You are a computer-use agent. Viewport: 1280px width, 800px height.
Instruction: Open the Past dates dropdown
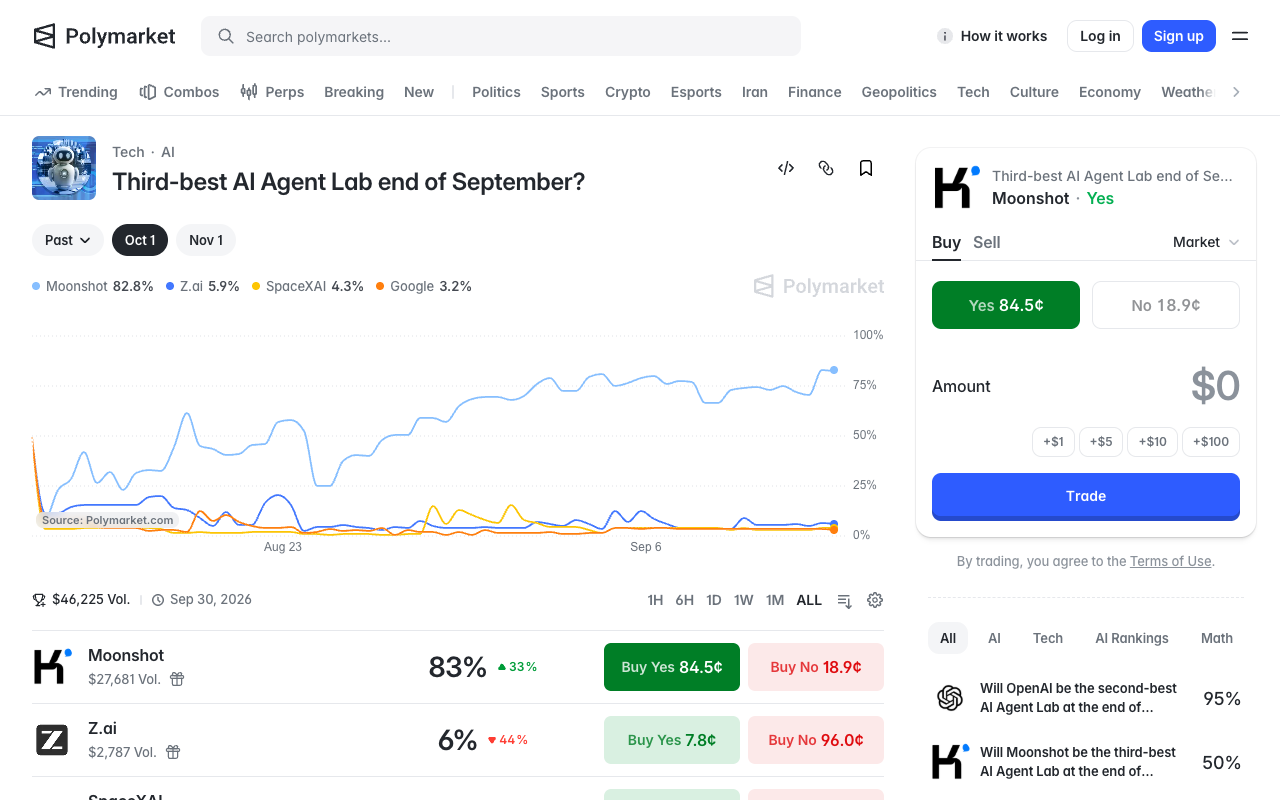(68, 240)
